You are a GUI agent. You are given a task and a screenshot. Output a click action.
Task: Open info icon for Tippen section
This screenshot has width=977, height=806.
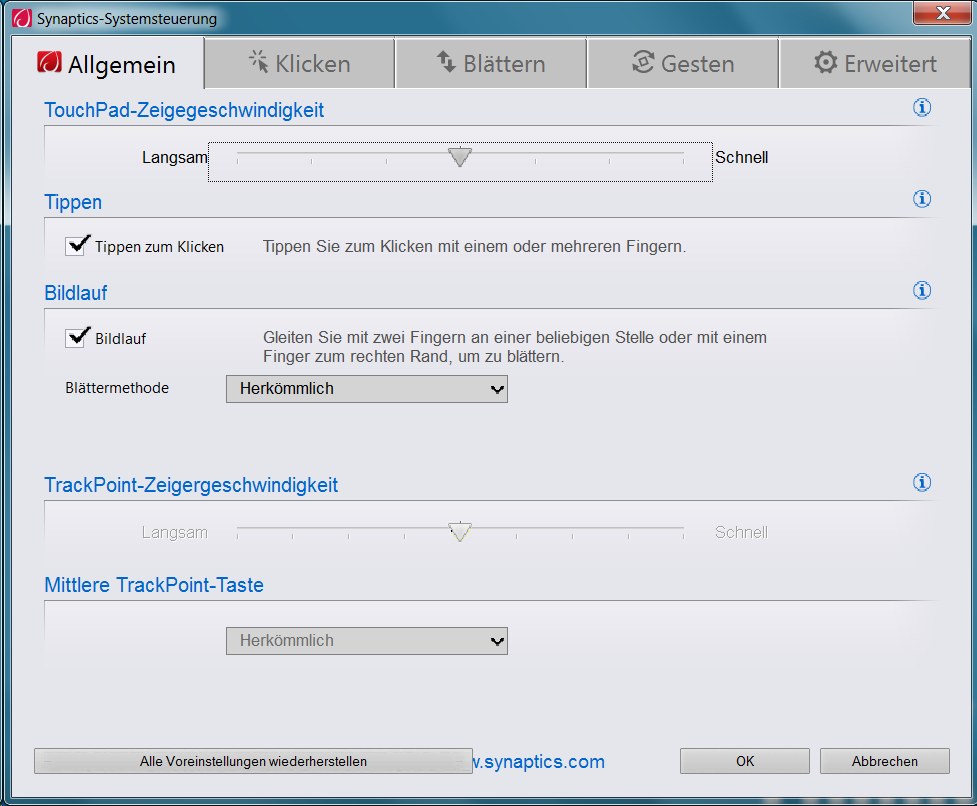coord(922,199)
